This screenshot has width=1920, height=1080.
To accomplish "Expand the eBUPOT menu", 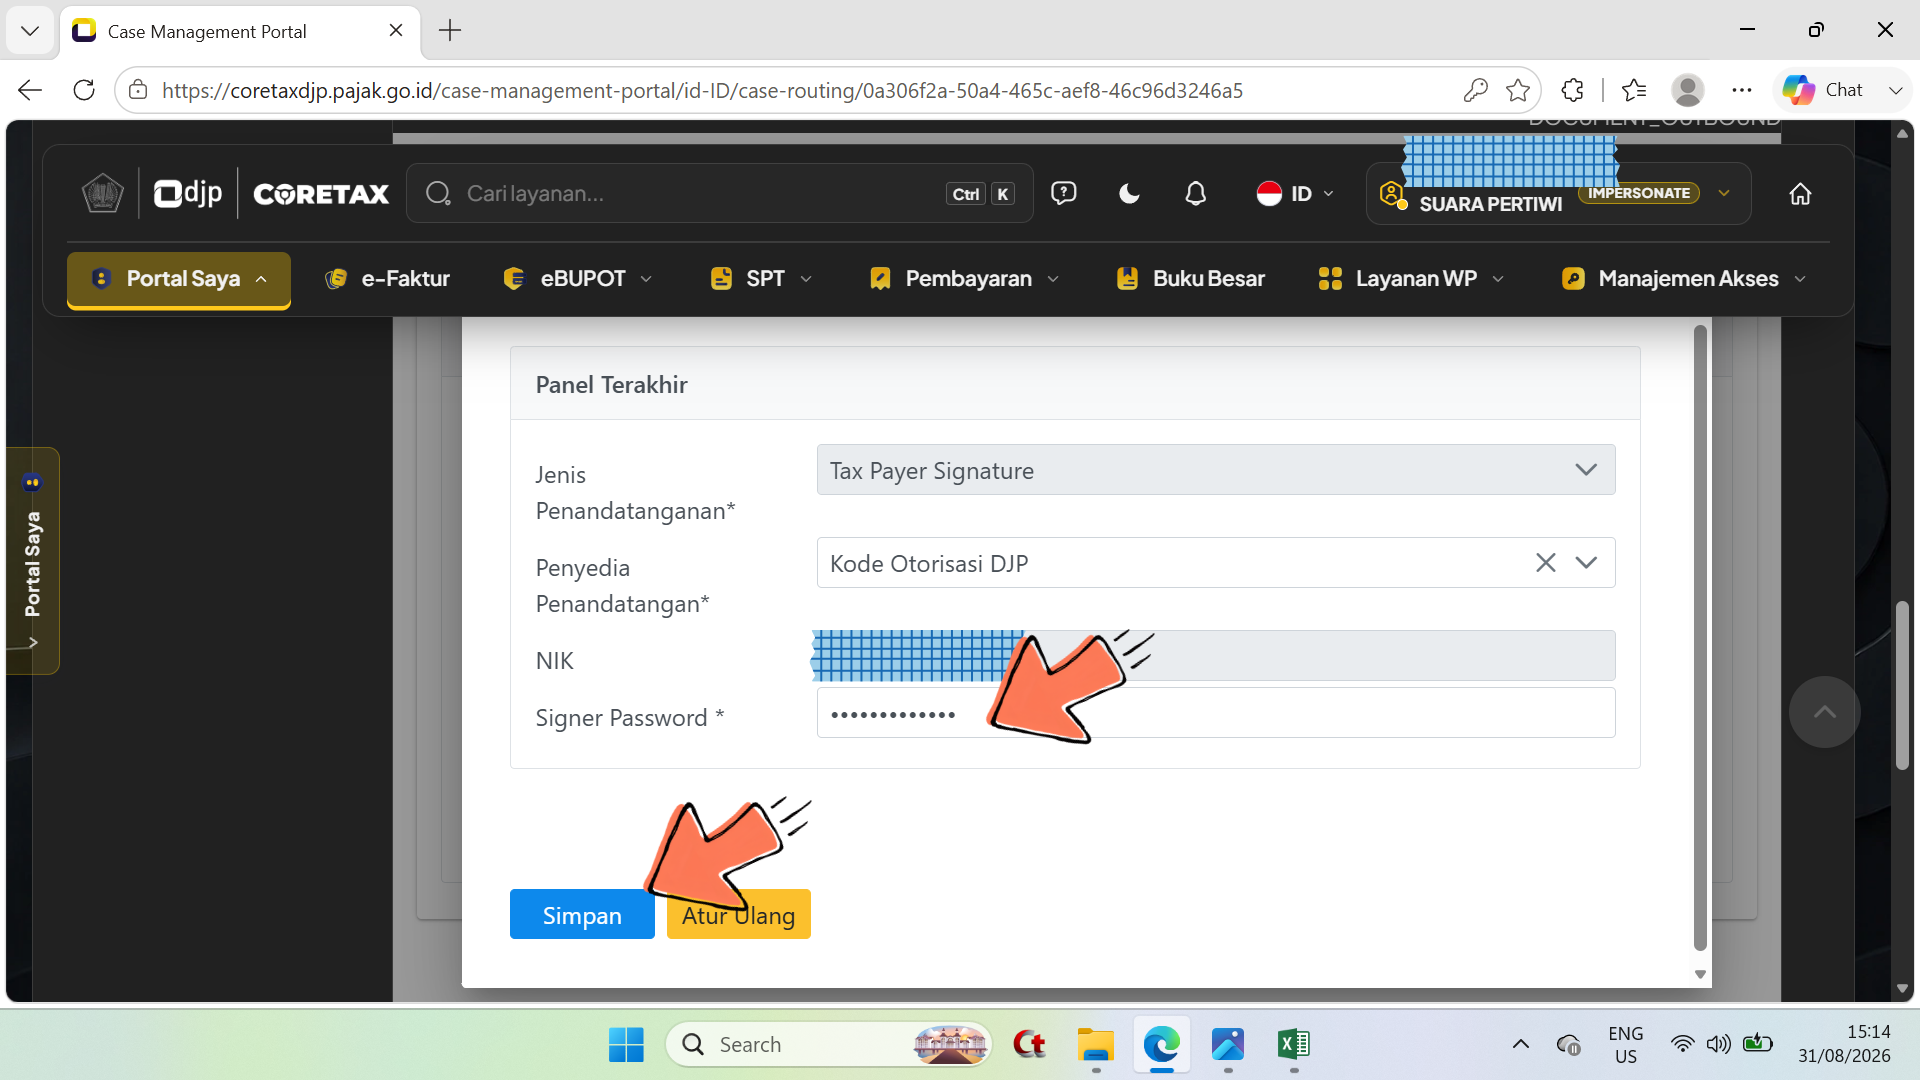I will [578, 279].
